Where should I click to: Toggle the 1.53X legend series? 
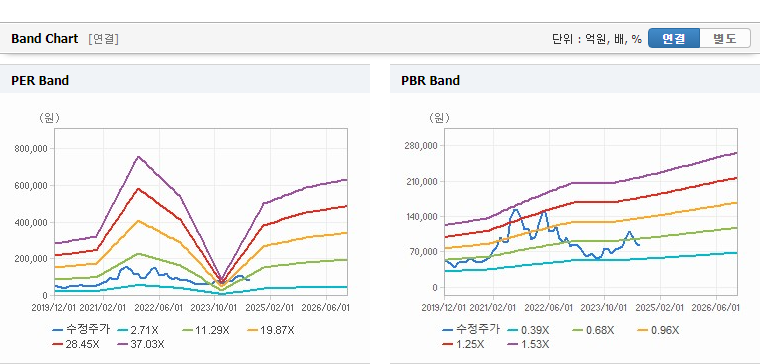pos(528,344)
